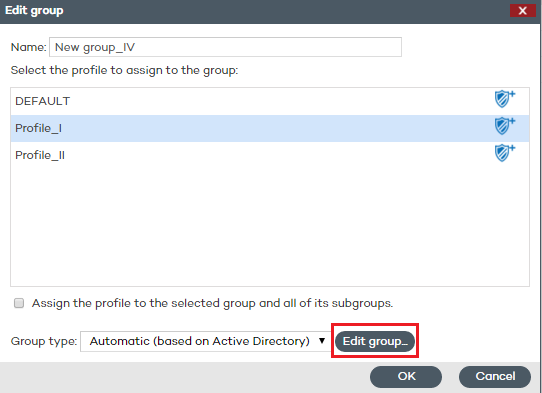
Task: Enable assigning profile to all subgroups checkbox
Action: (x=19, y=303)
